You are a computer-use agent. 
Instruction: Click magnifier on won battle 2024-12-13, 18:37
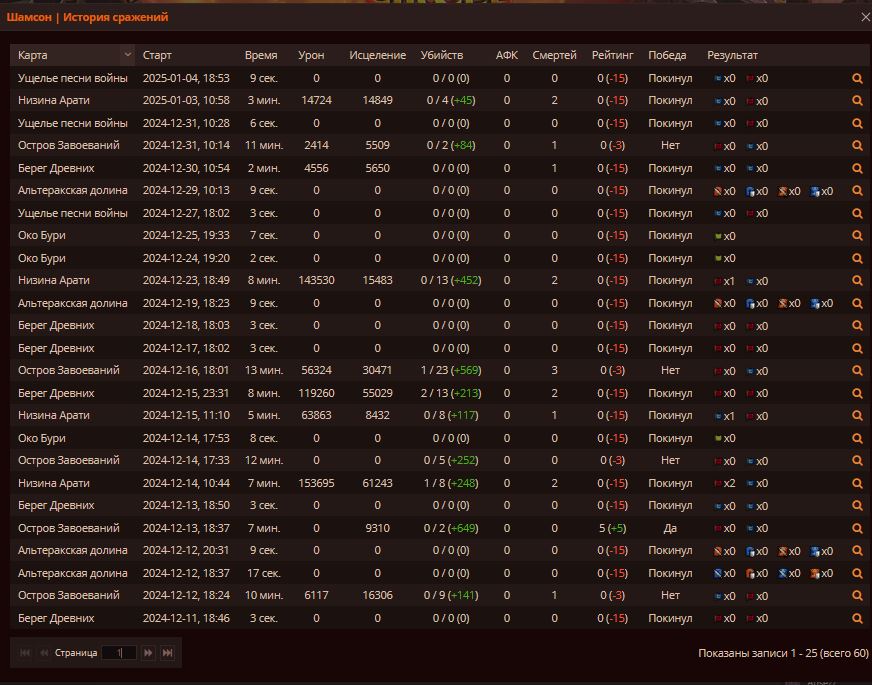pyautogui.click(x=857, y=529)
